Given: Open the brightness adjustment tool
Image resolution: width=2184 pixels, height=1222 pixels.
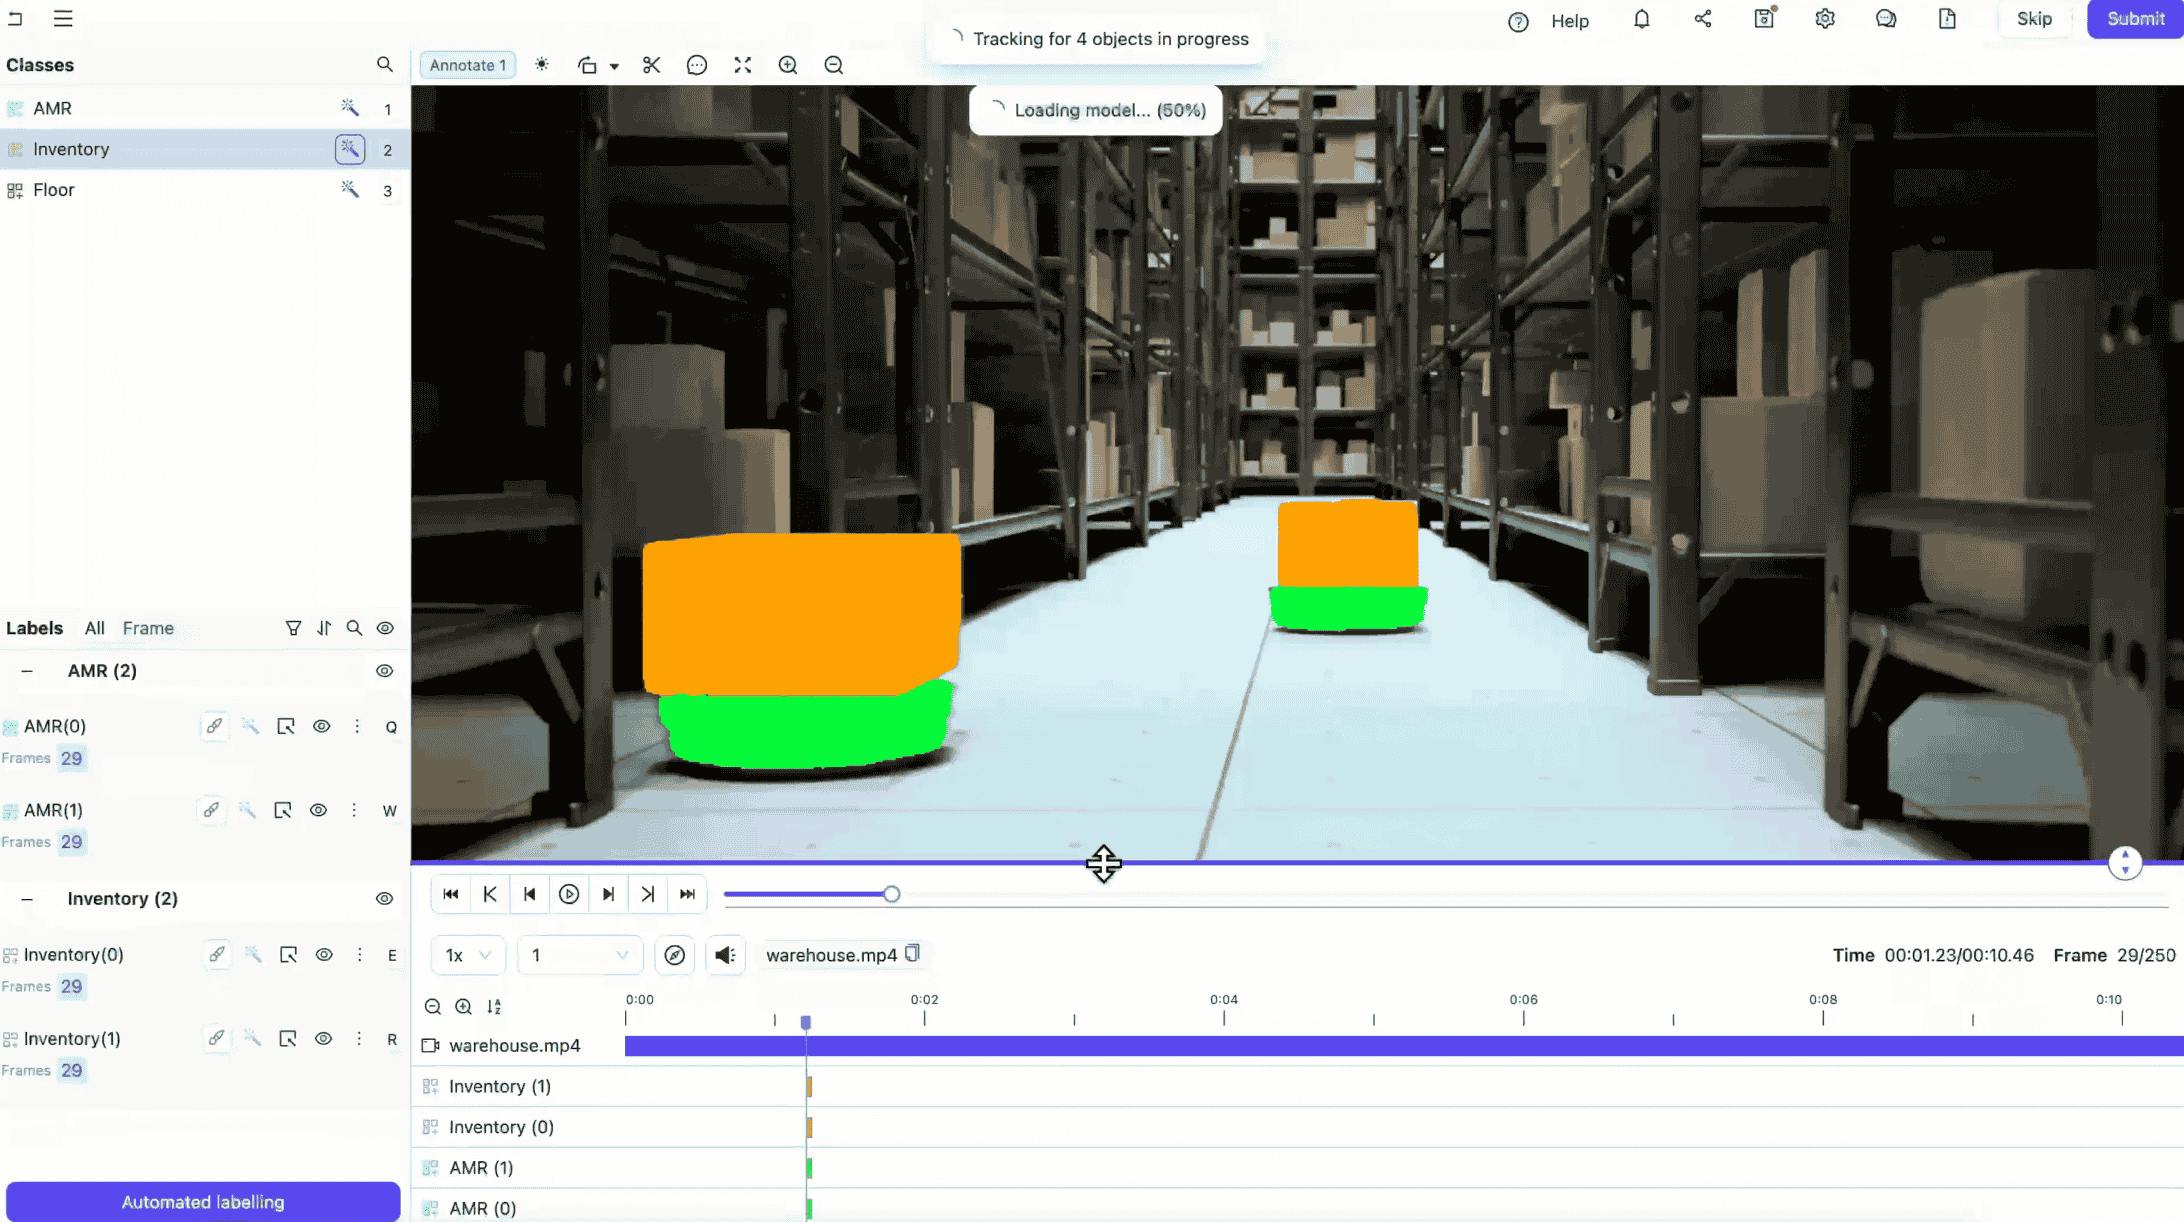Looking at the screenshot, I should pos(542,64).
